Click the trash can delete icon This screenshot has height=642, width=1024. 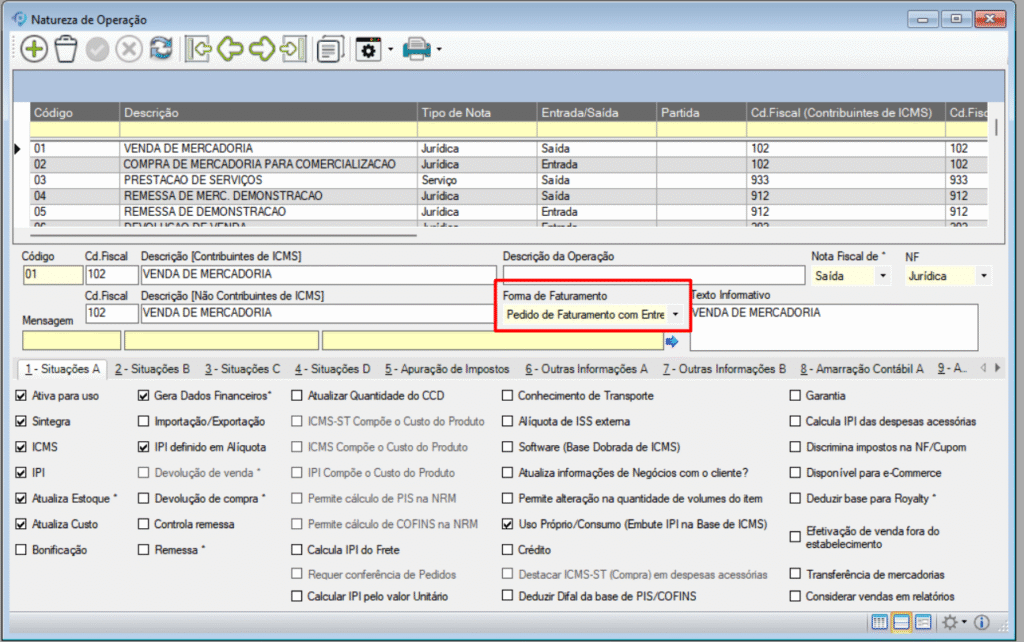click(66, 49)
